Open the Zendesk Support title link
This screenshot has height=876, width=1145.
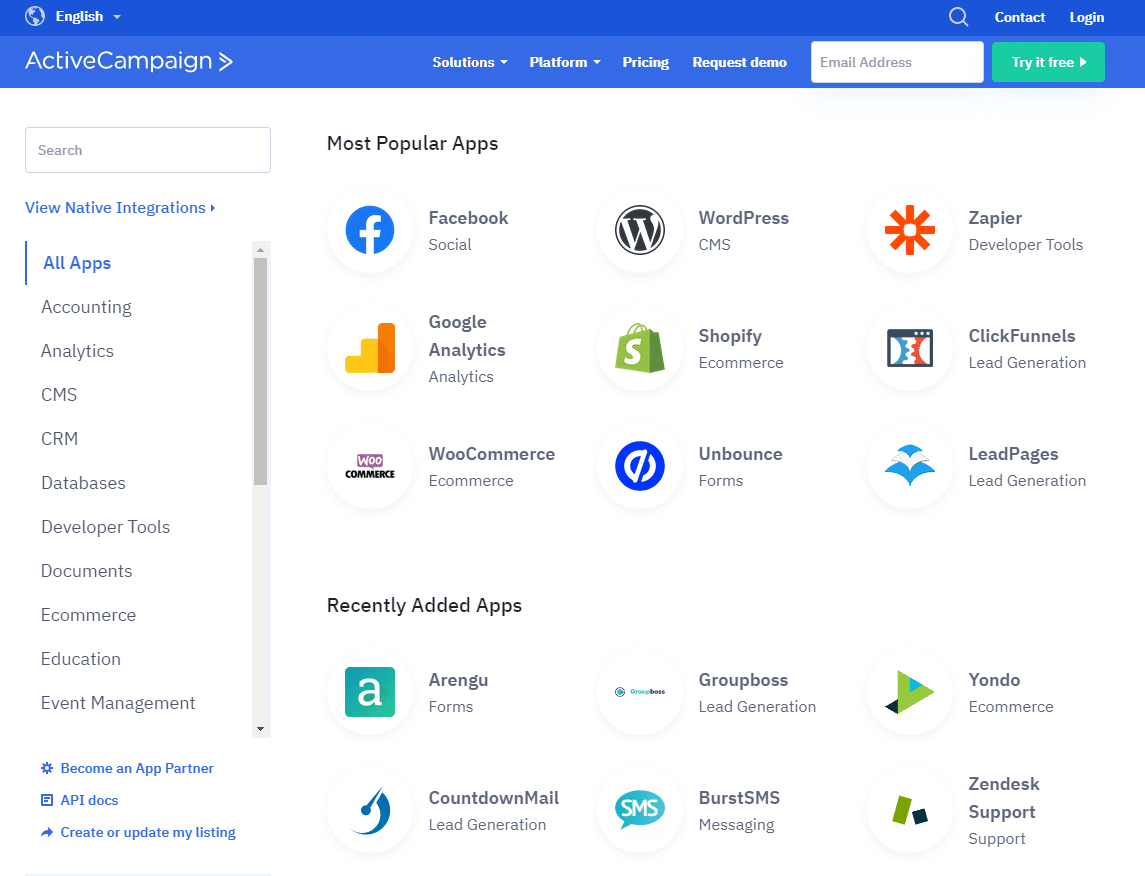tap(1003, 798)
